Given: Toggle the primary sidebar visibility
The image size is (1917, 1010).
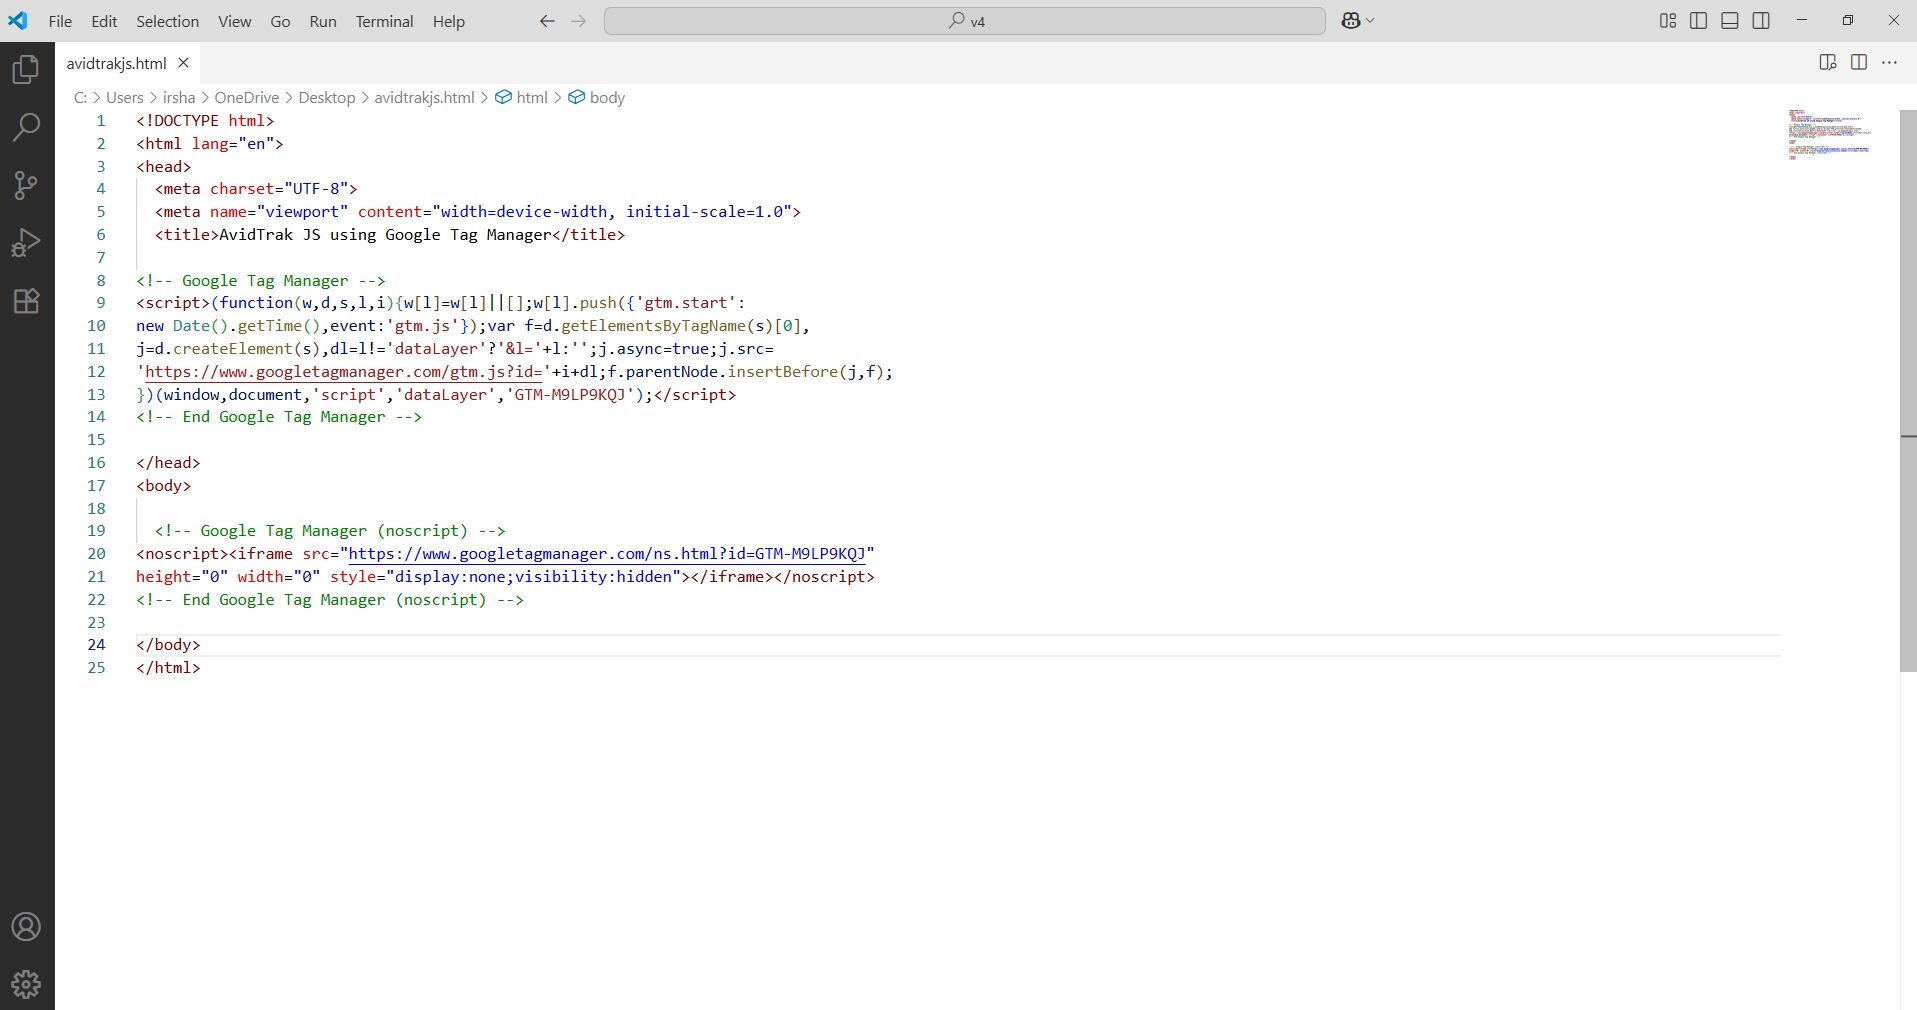Looking at the screenshot, I should click(1698, 20).
